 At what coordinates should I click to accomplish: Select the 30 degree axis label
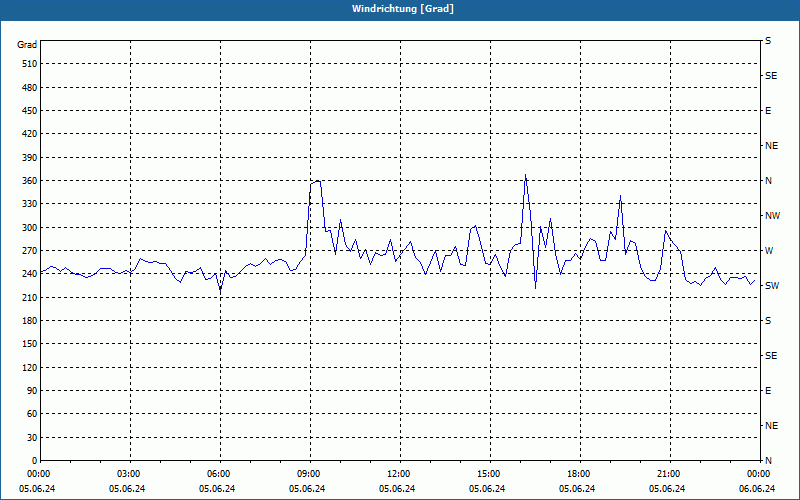click(32, 437)
